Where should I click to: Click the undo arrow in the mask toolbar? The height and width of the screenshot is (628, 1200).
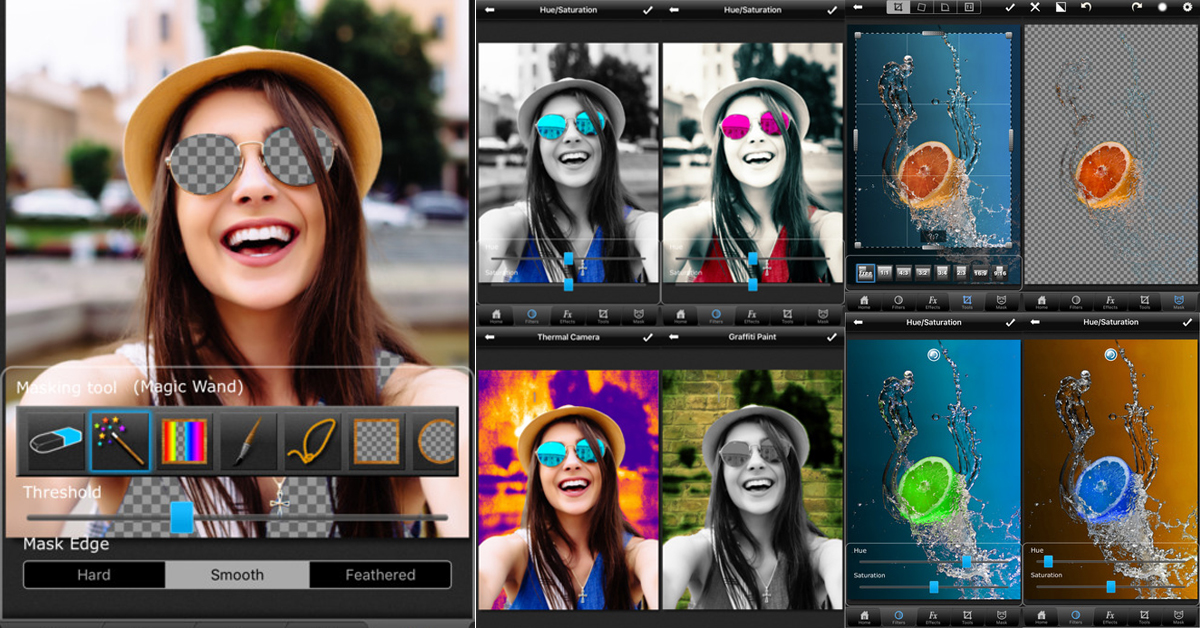tap(1087, 7)
